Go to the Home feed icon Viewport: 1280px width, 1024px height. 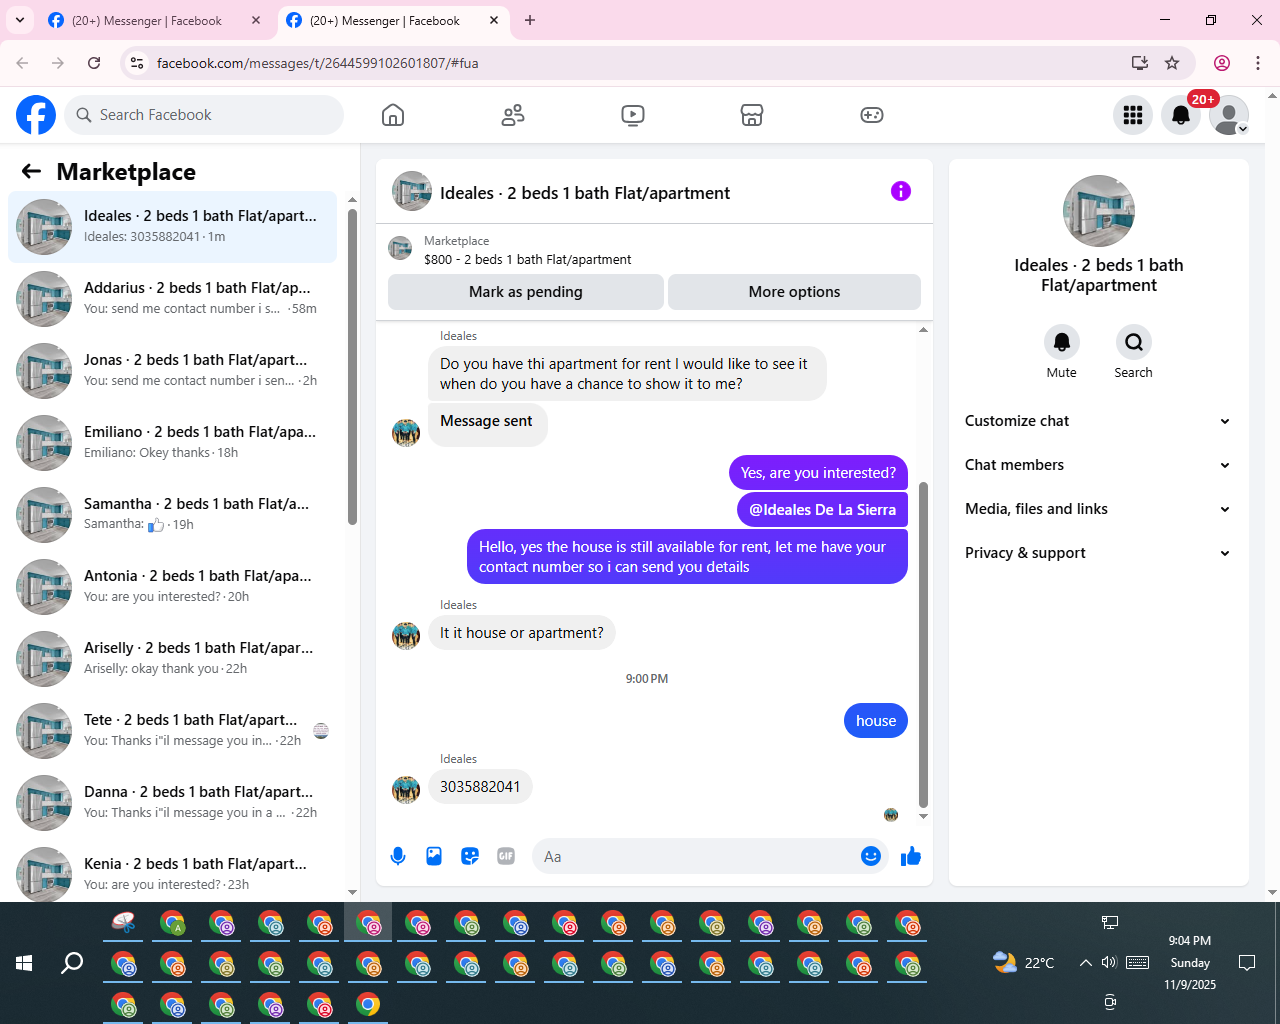point(393,115)
